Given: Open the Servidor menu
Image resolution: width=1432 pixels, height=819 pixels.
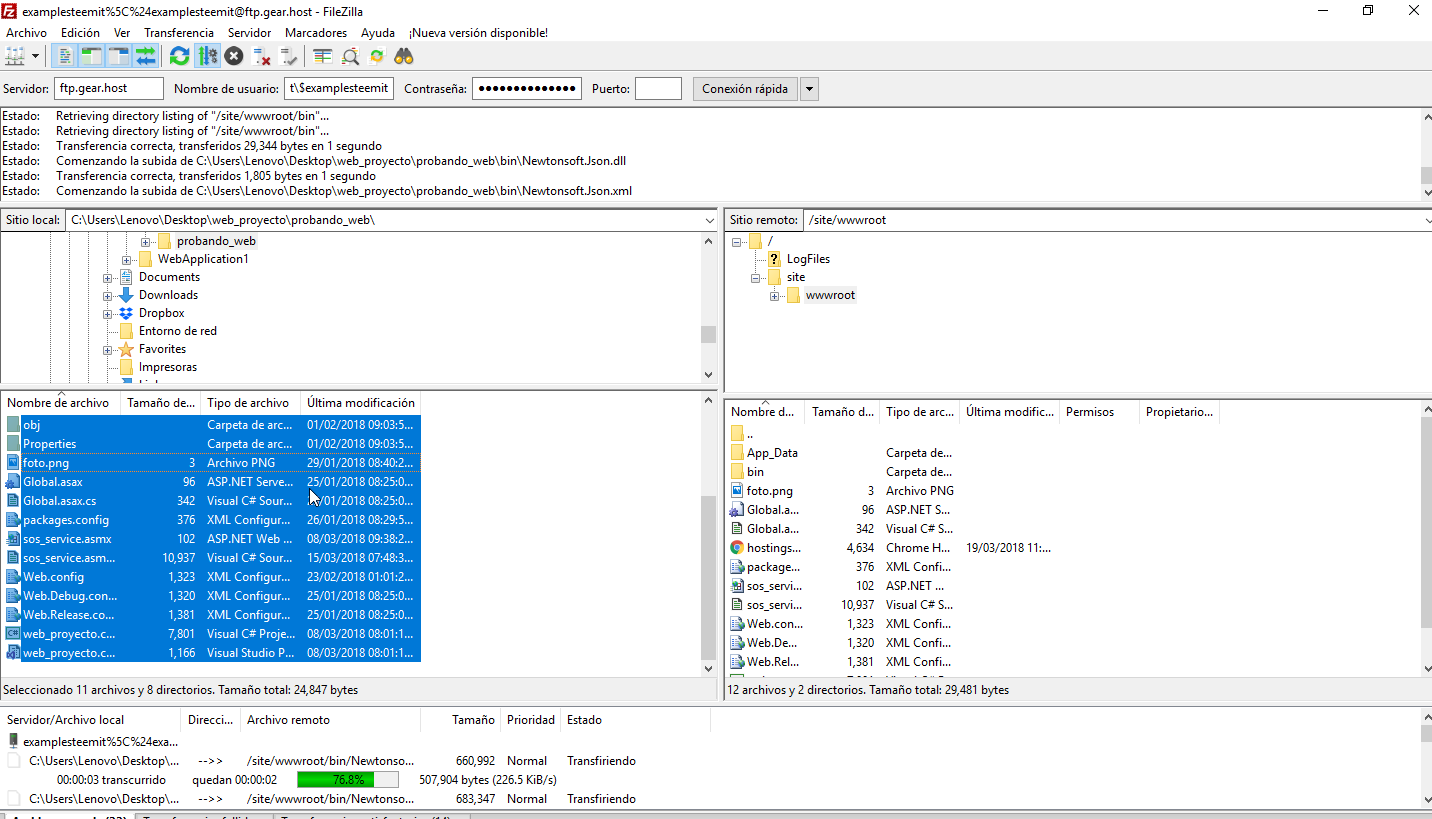Looking at the screenshot, I should click(x=249, y=33).
